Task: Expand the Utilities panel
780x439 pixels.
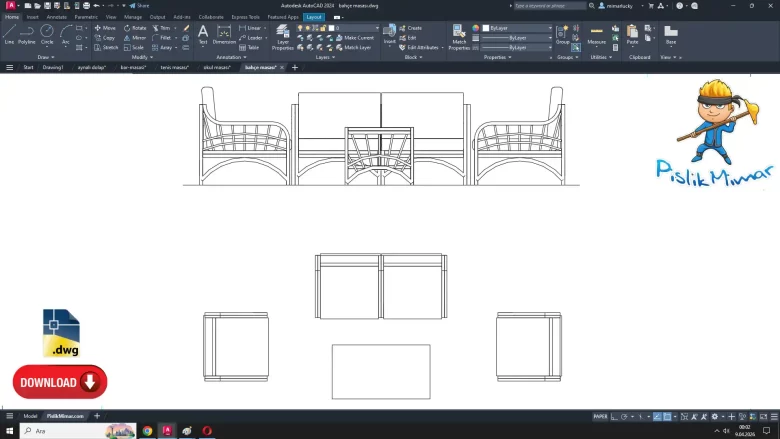Action: click(601, 57)
